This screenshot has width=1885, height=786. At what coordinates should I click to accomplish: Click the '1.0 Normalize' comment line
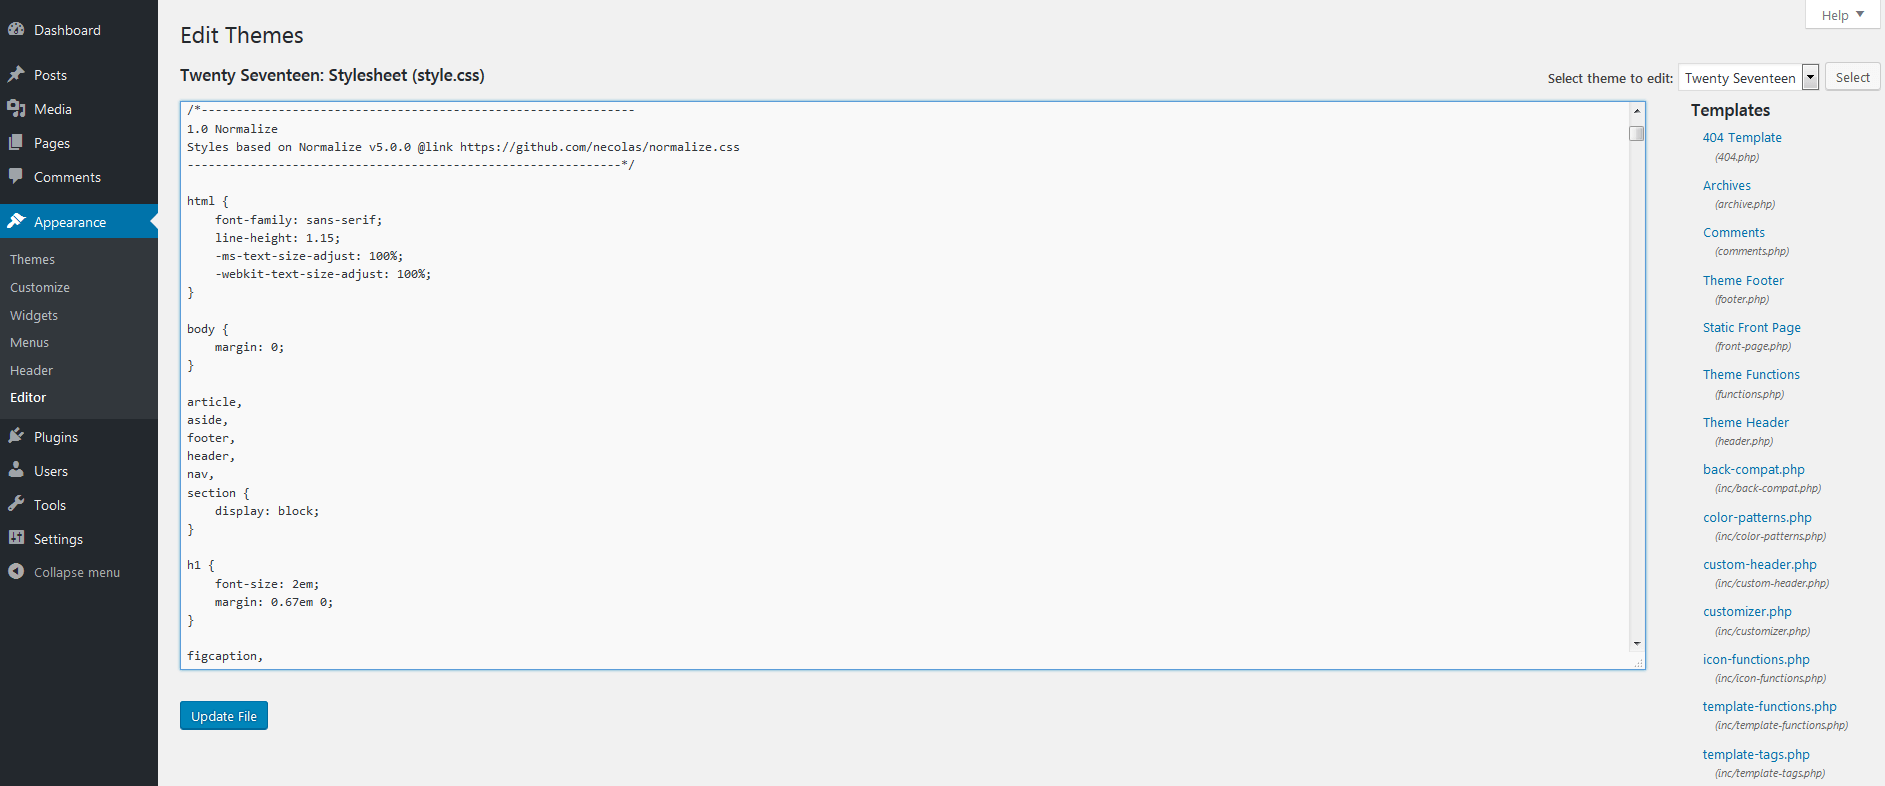pyautogui.click(x=232, y=128)
